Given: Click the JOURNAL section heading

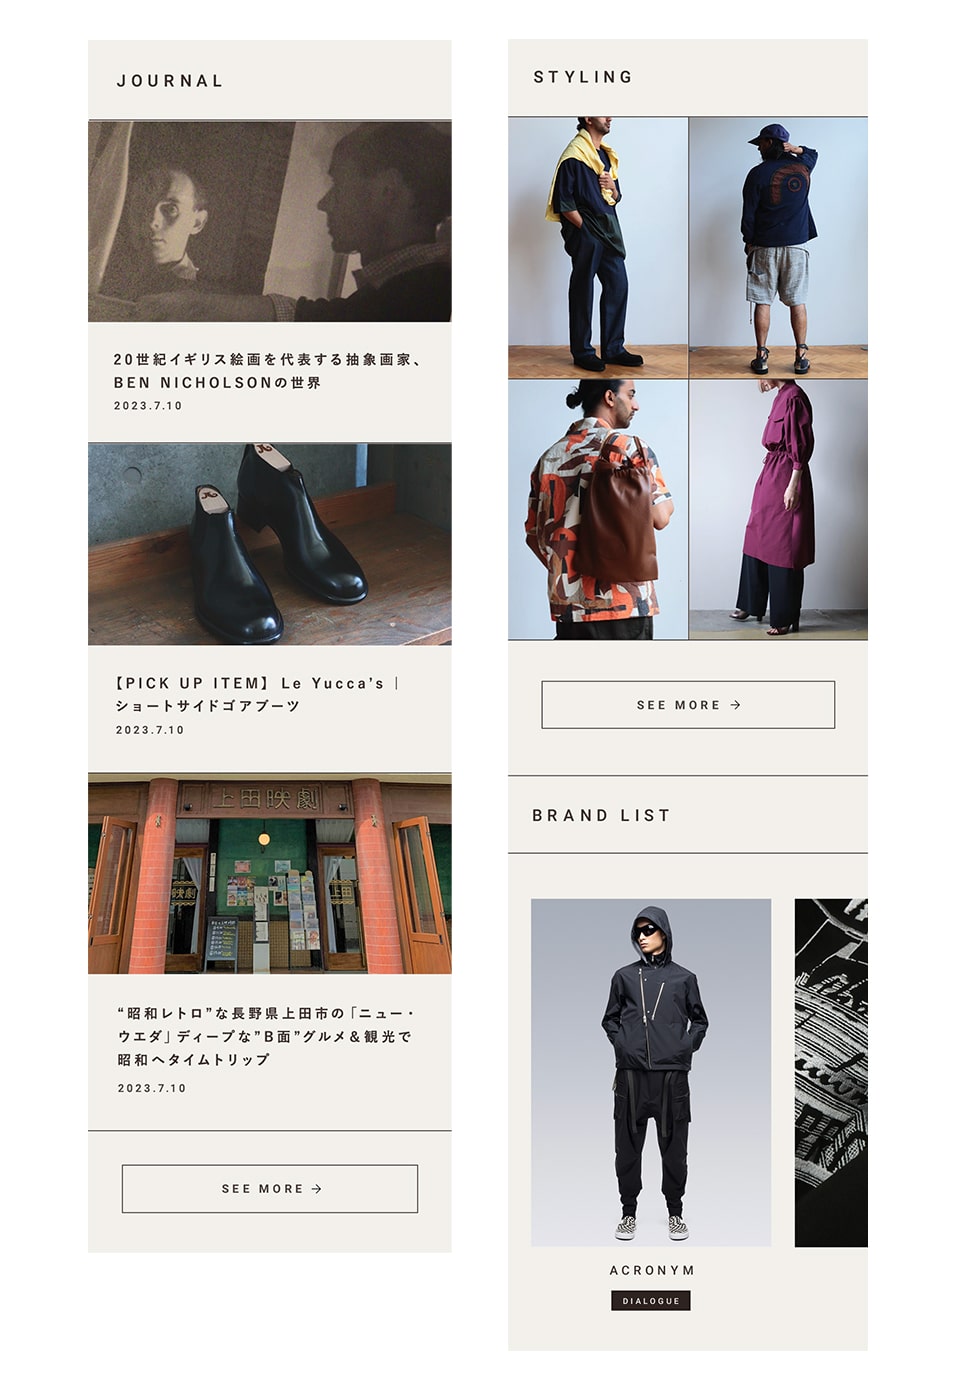Looking at the screenshot, I should pyautogui.click(x=170, y=81).
